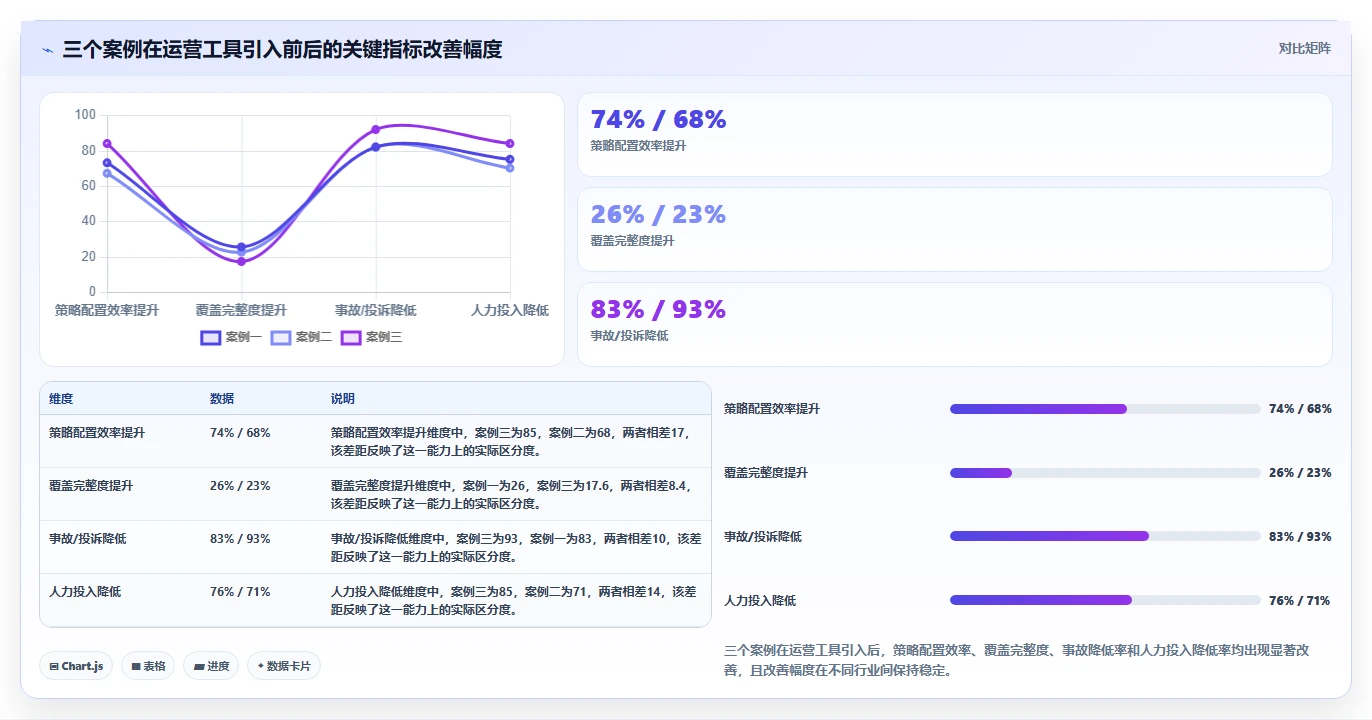Click 案例三 point at 人力投入降低
The width and height of the screenshot is (1372, 720).
click(x=510, y=143)
